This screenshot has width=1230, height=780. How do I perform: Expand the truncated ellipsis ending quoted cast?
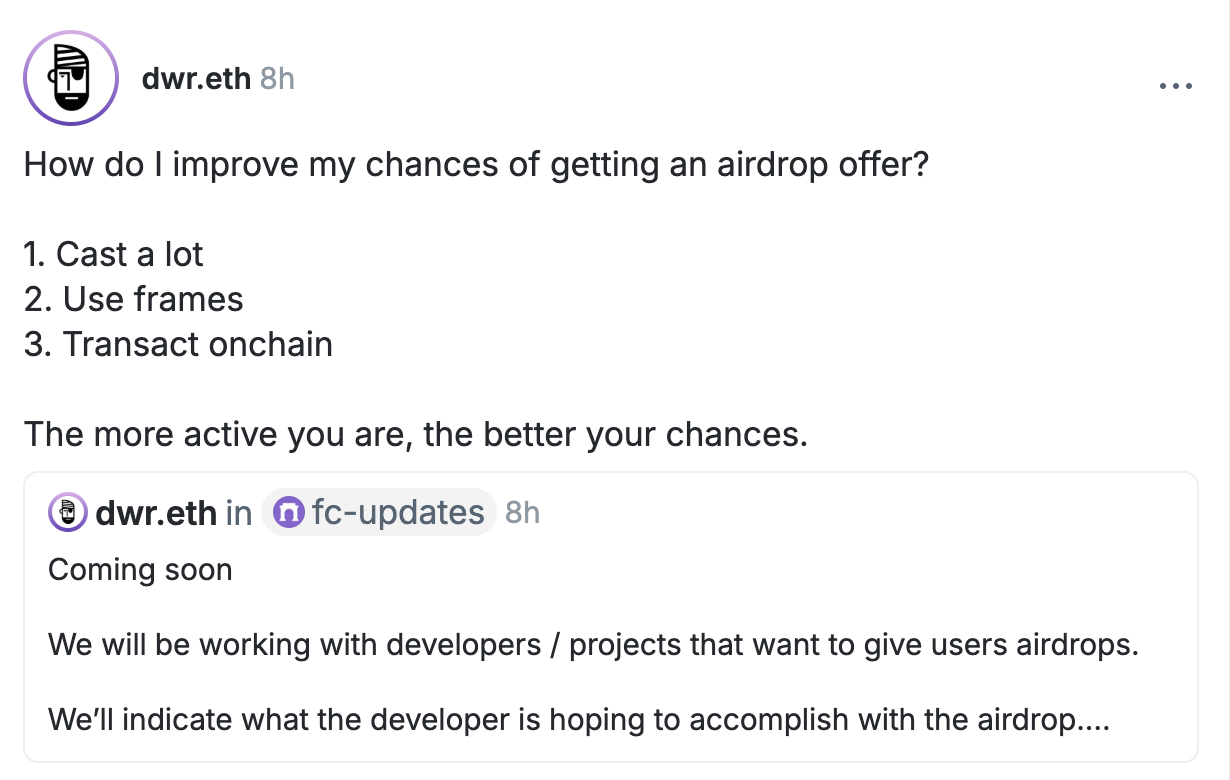coord(1096,719)
